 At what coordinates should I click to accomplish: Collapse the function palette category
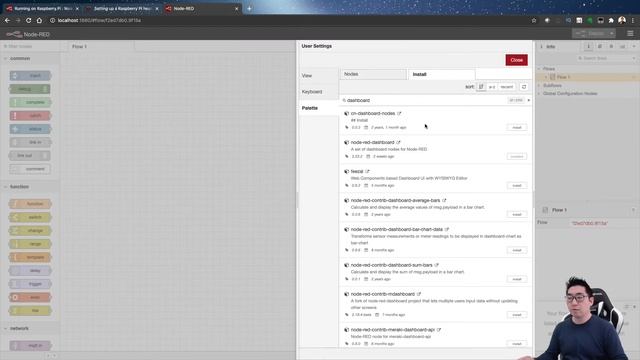click(x=6, y=187)
